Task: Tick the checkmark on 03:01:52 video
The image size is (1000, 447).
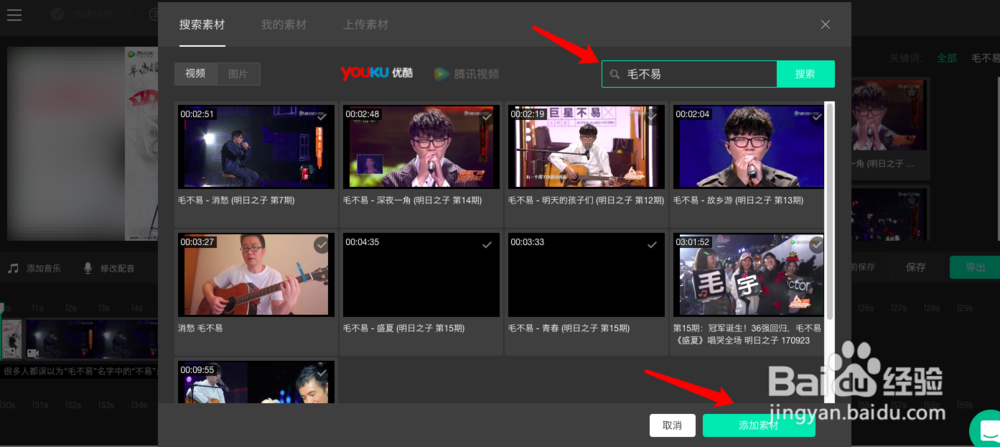Action: (x=816, y=244)
